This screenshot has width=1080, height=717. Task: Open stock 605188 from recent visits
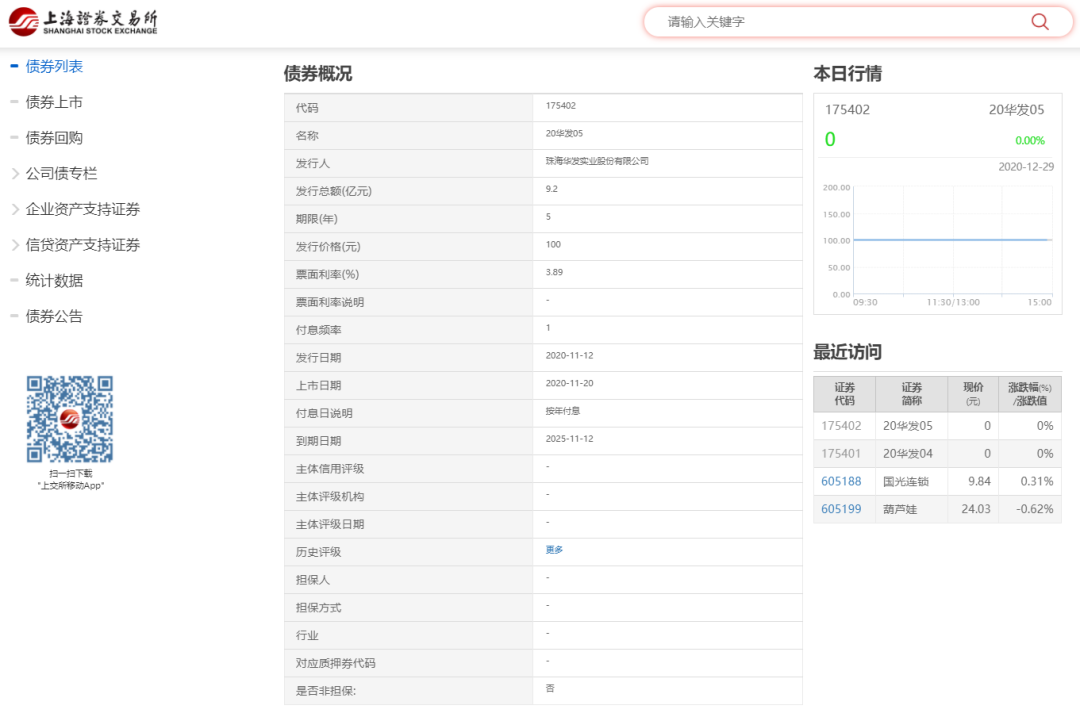click(841, 482)
